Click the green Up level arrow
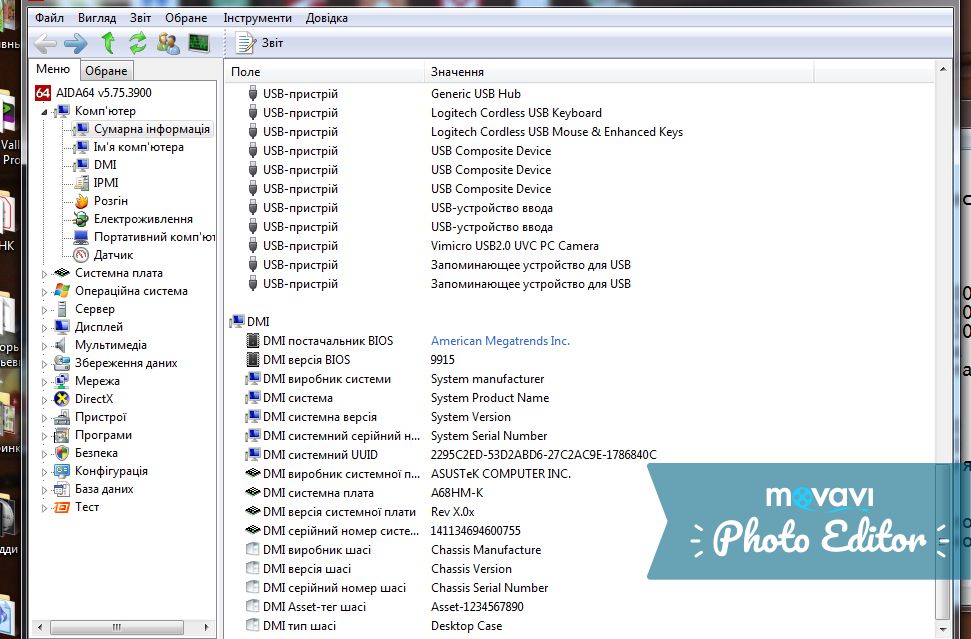This screenshot has height=639, width=971. tap(108, 43)
